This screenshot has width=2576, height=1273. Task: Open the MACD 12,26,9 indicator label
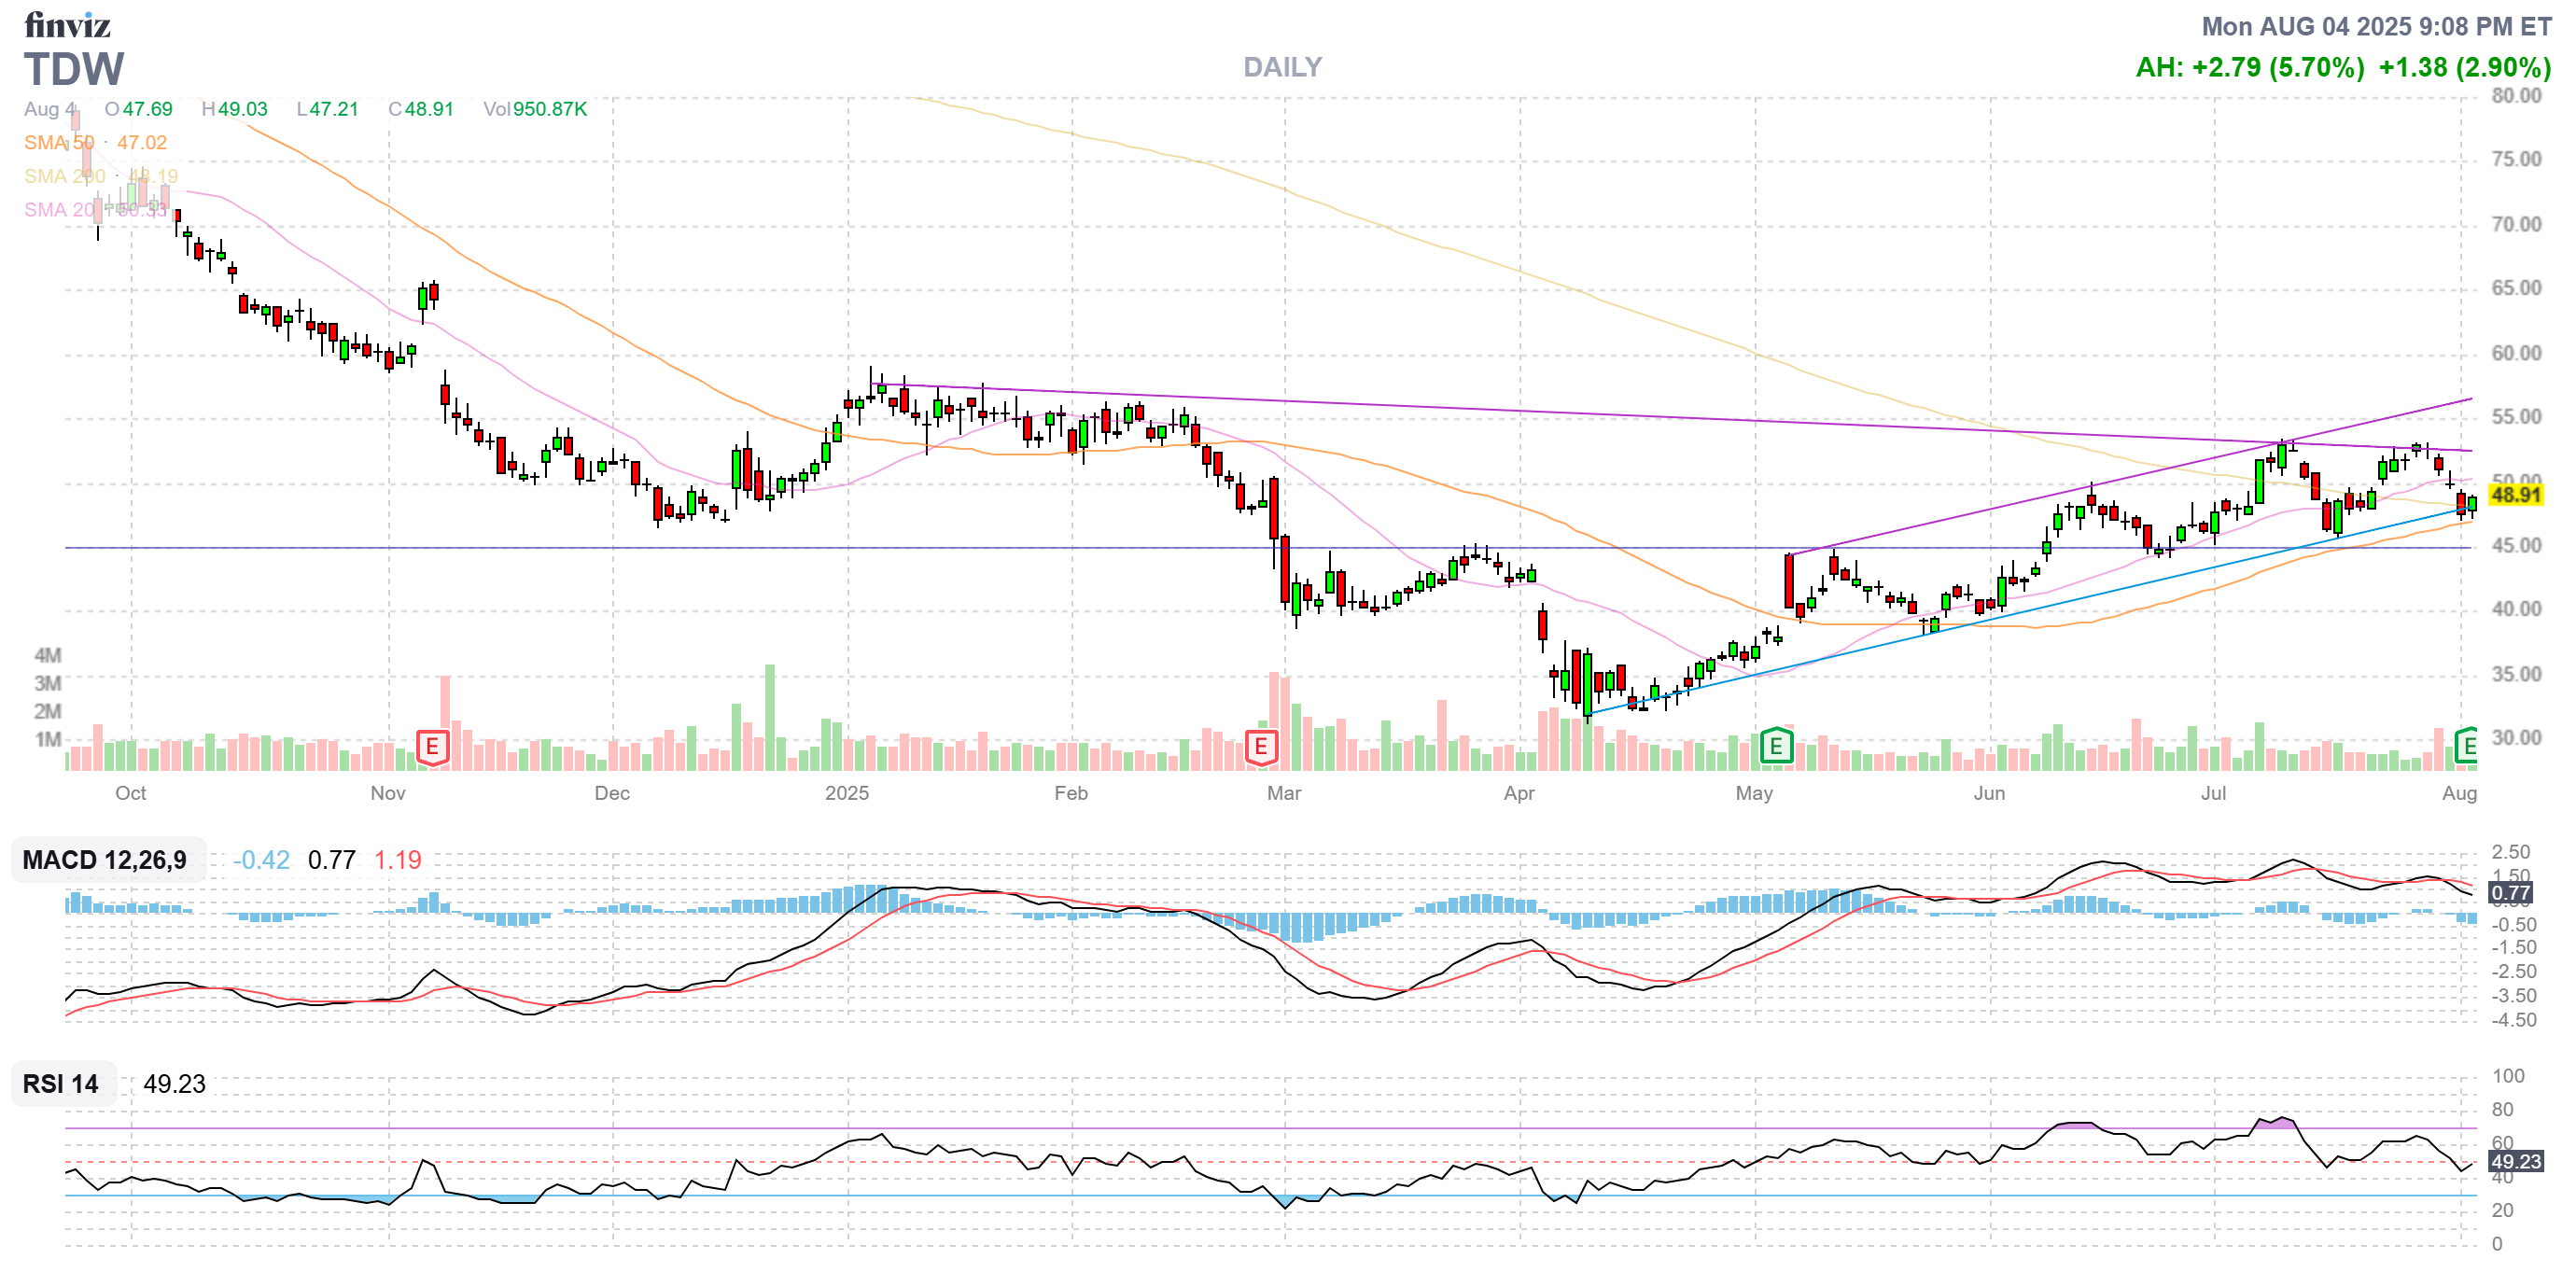point(105,860)
